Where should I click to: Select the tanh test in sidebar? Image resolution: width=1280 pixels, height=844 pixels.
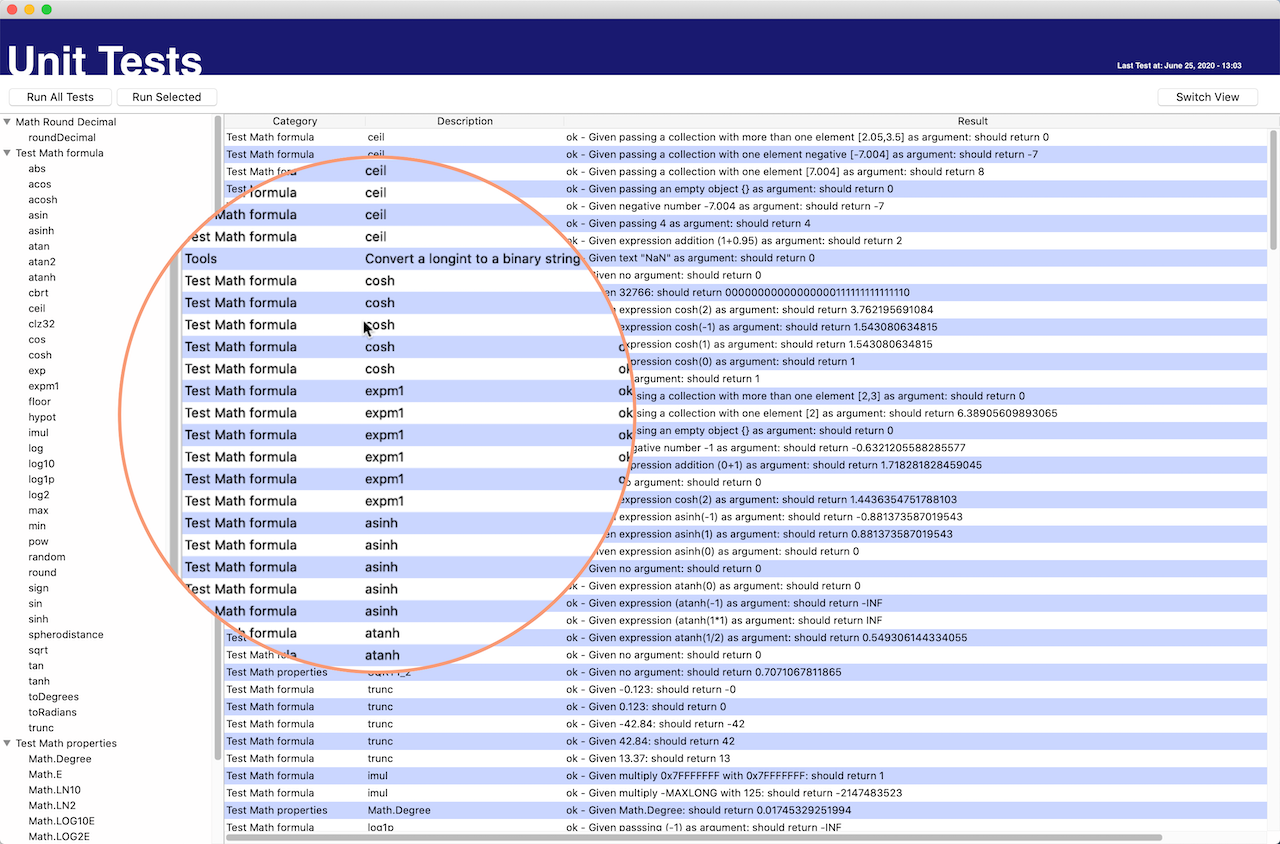(39, 681)
